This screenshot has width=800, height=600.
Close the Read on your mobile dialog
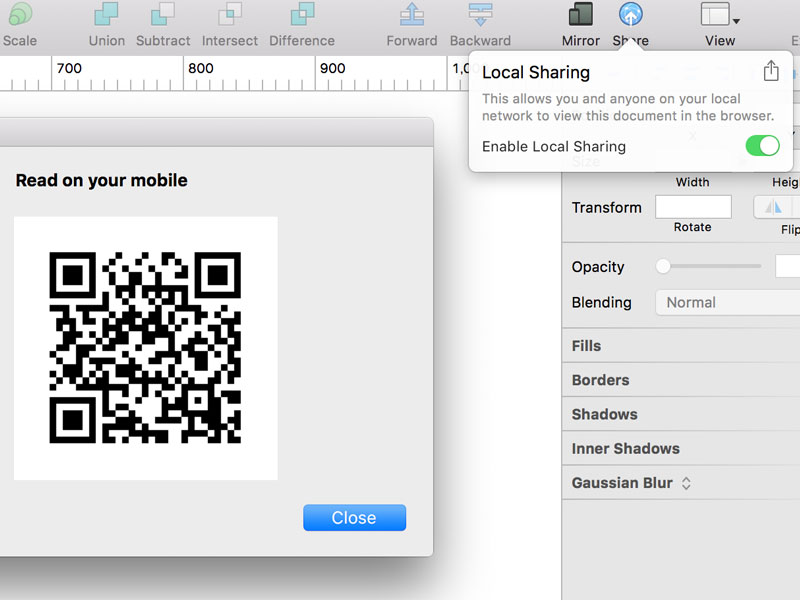[x=355, y=518]
